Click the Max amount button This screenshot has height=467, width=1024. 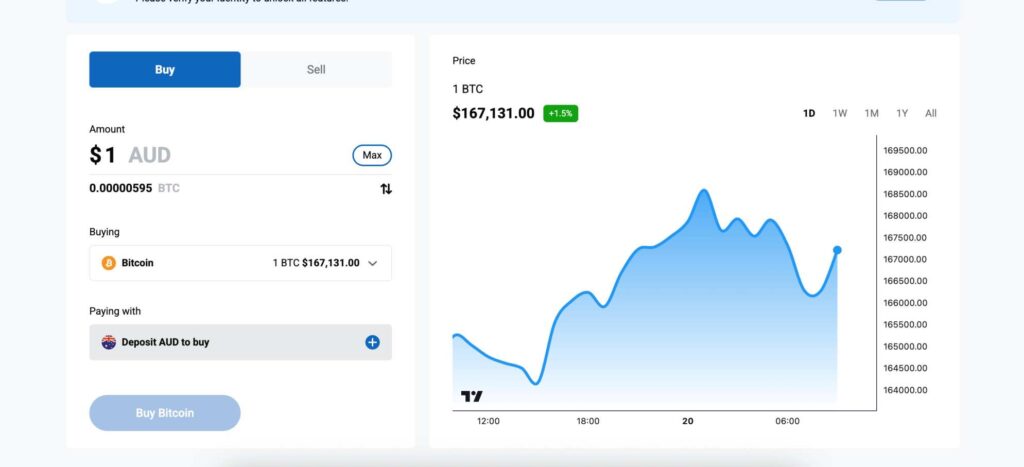(372, 155)
